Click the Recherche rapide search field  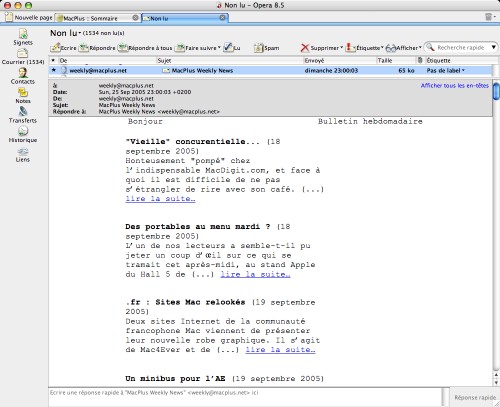click(461, 47)
